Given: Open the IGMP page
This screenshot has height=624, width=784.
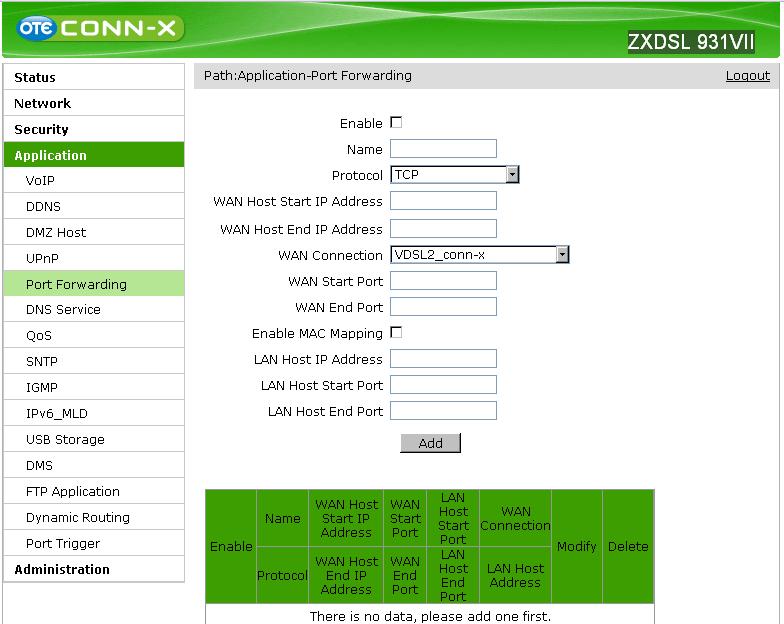Looking at the screenshot, I should click(x=94, y=388).
